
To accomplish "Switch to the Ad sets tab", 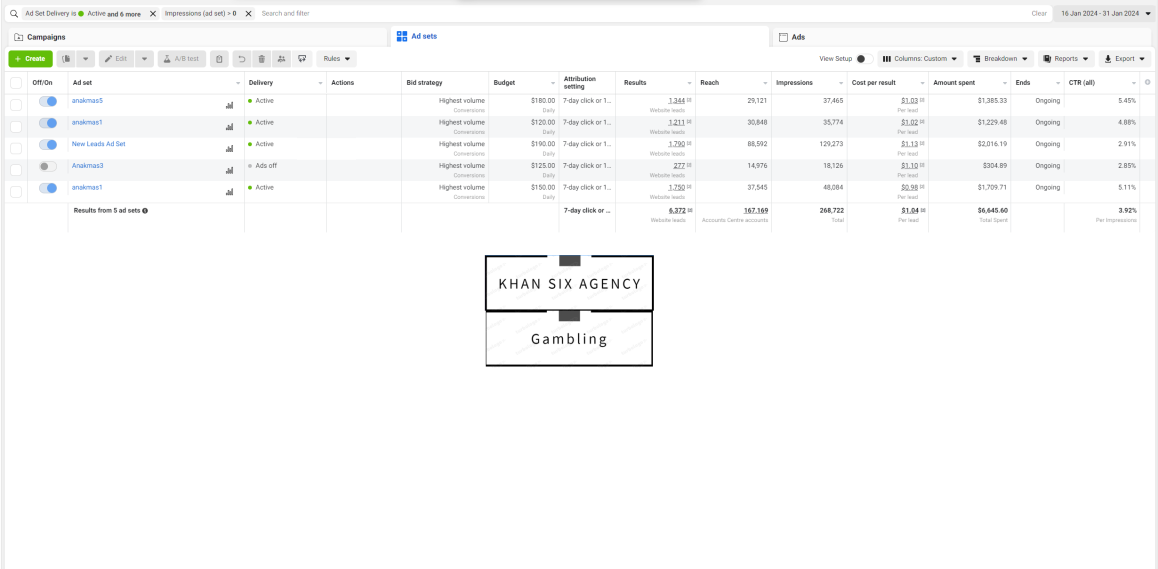I will 579,35.
